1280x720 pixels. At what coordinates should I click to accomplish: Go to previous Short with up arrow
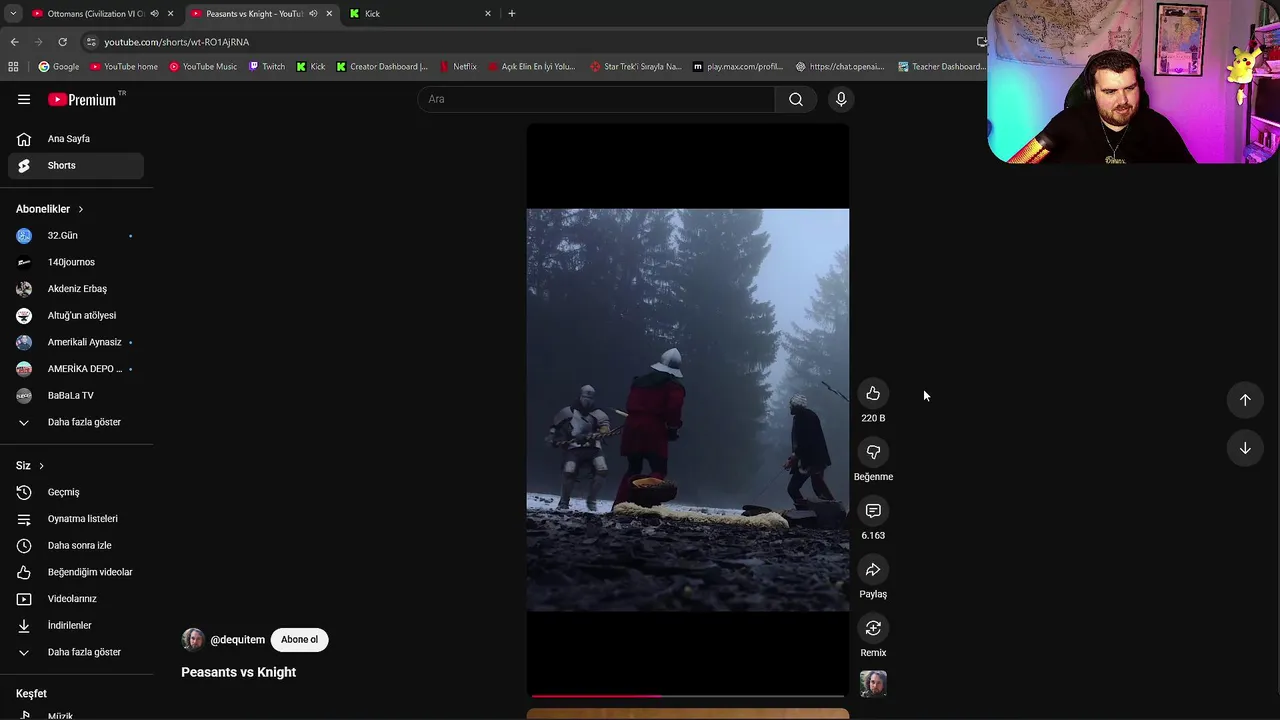click(1245, 400)
